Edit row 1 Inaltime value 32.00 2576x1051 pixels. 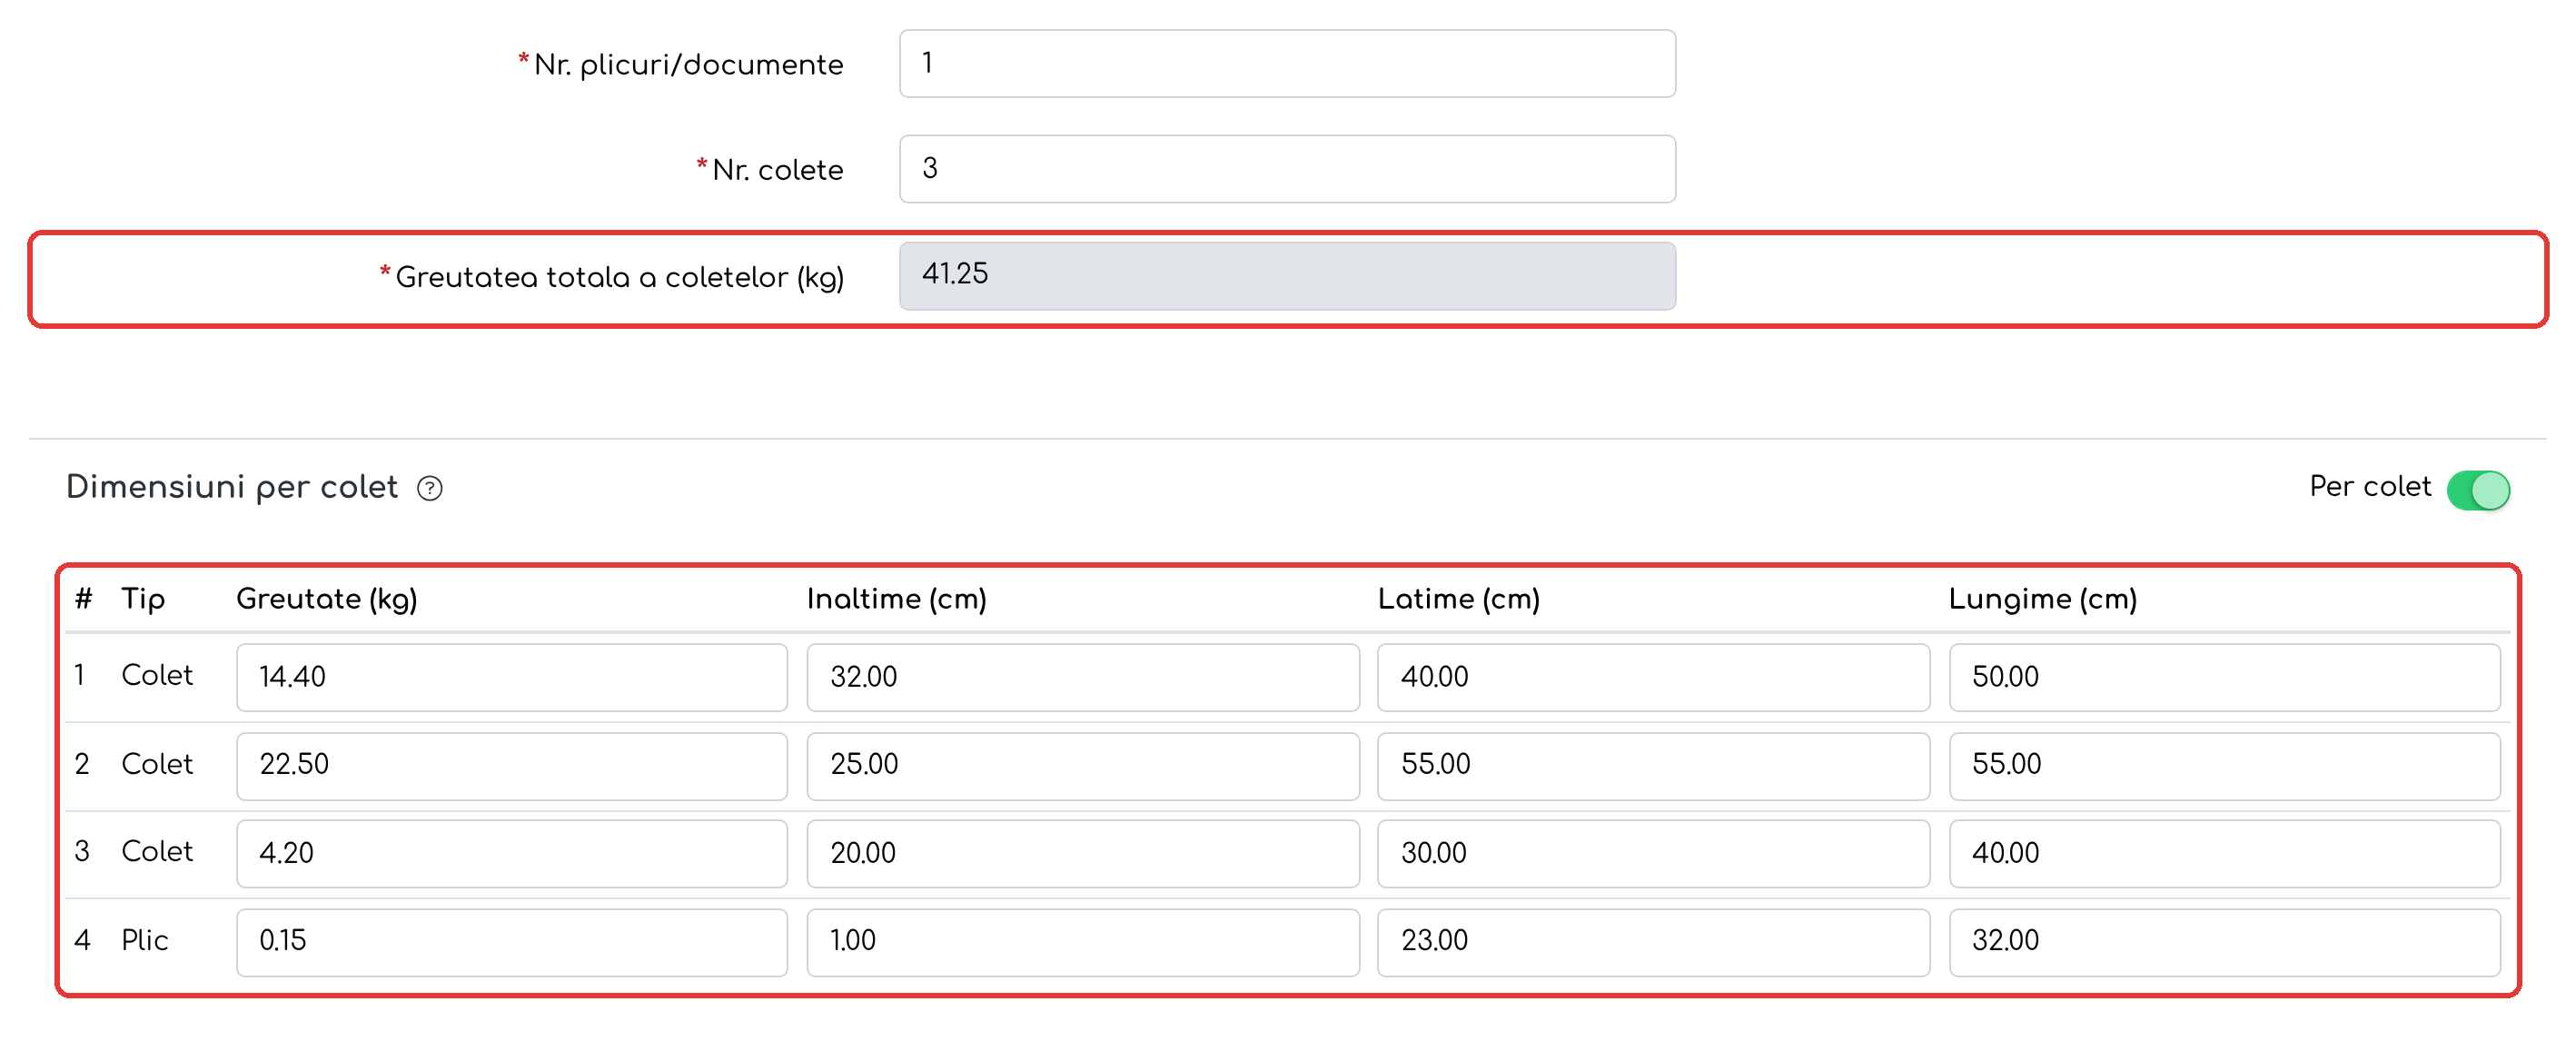pyautogui.click(x=1083, y=677)
